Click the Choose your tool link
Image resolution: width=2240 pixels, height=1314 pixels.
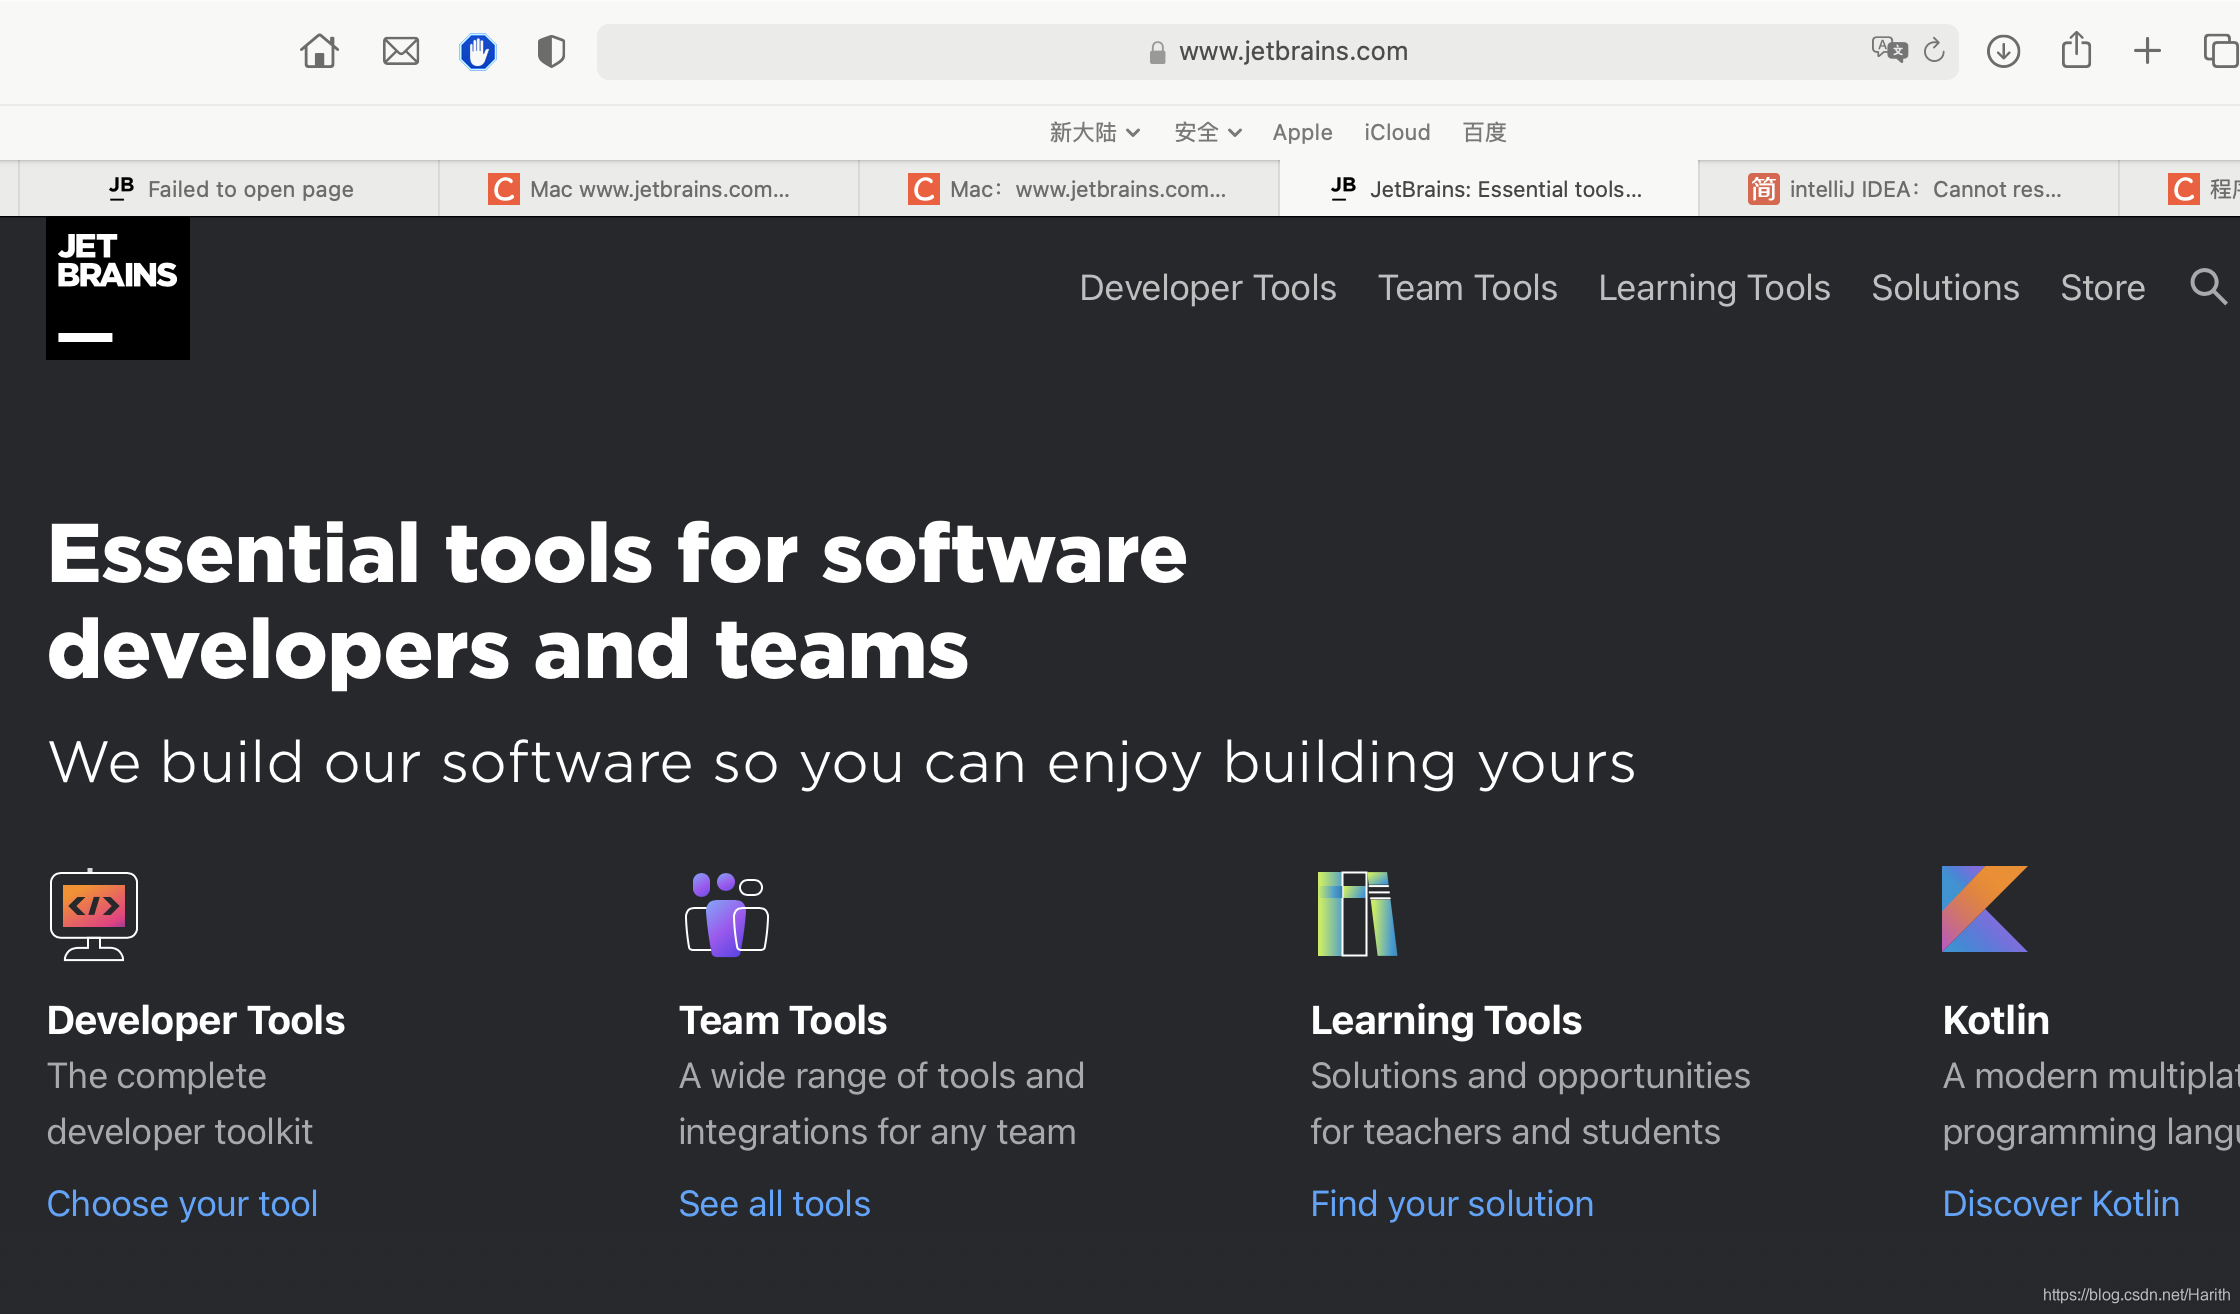pyautogui.click(x=182, y=1203)
